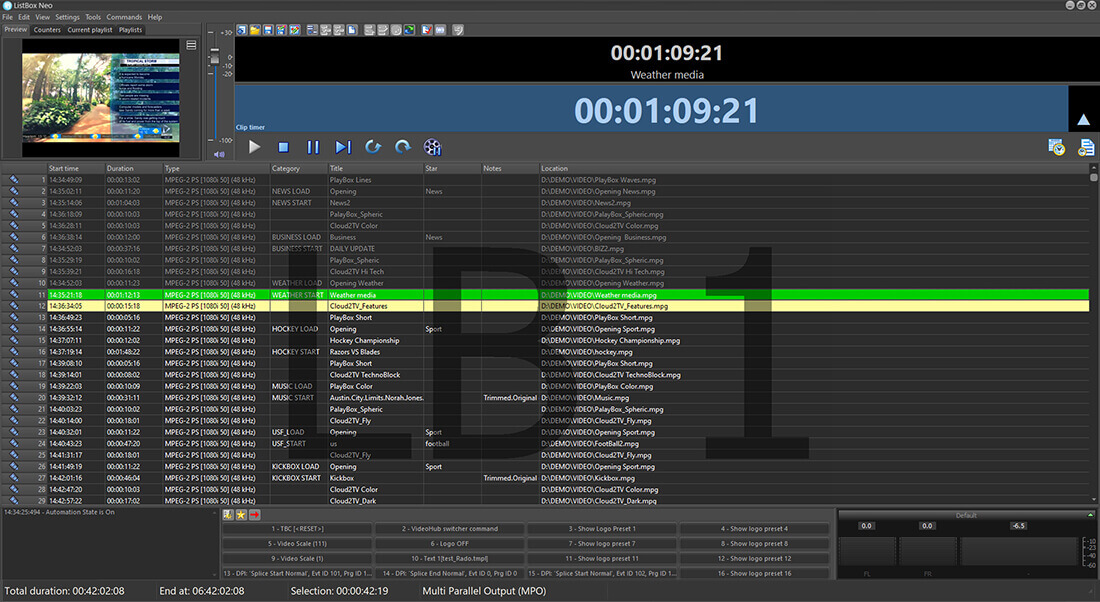
Task: Click the last grayed toolbar icon
Action: (x=457, y=30)
